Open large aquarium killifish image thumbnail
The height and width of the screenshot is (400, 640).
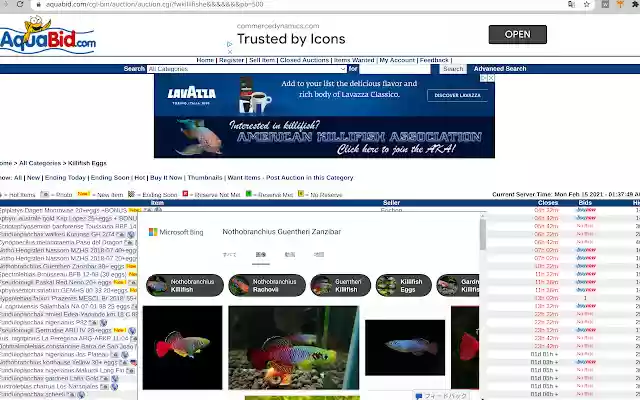(294, 348)
